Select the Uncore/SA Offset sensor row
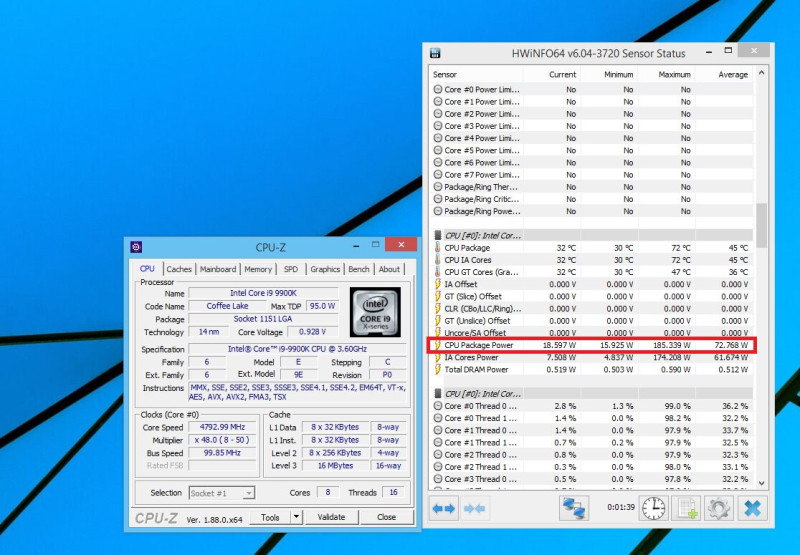This screenshot has height=555, width=800. pos(592,333)
